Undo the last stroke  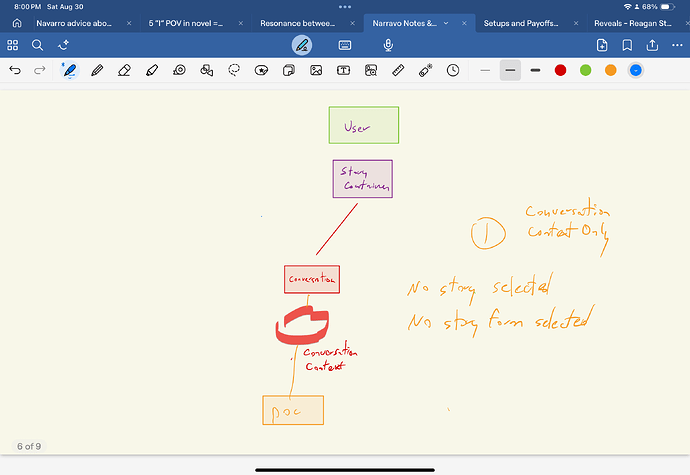(x=15, y=70)
